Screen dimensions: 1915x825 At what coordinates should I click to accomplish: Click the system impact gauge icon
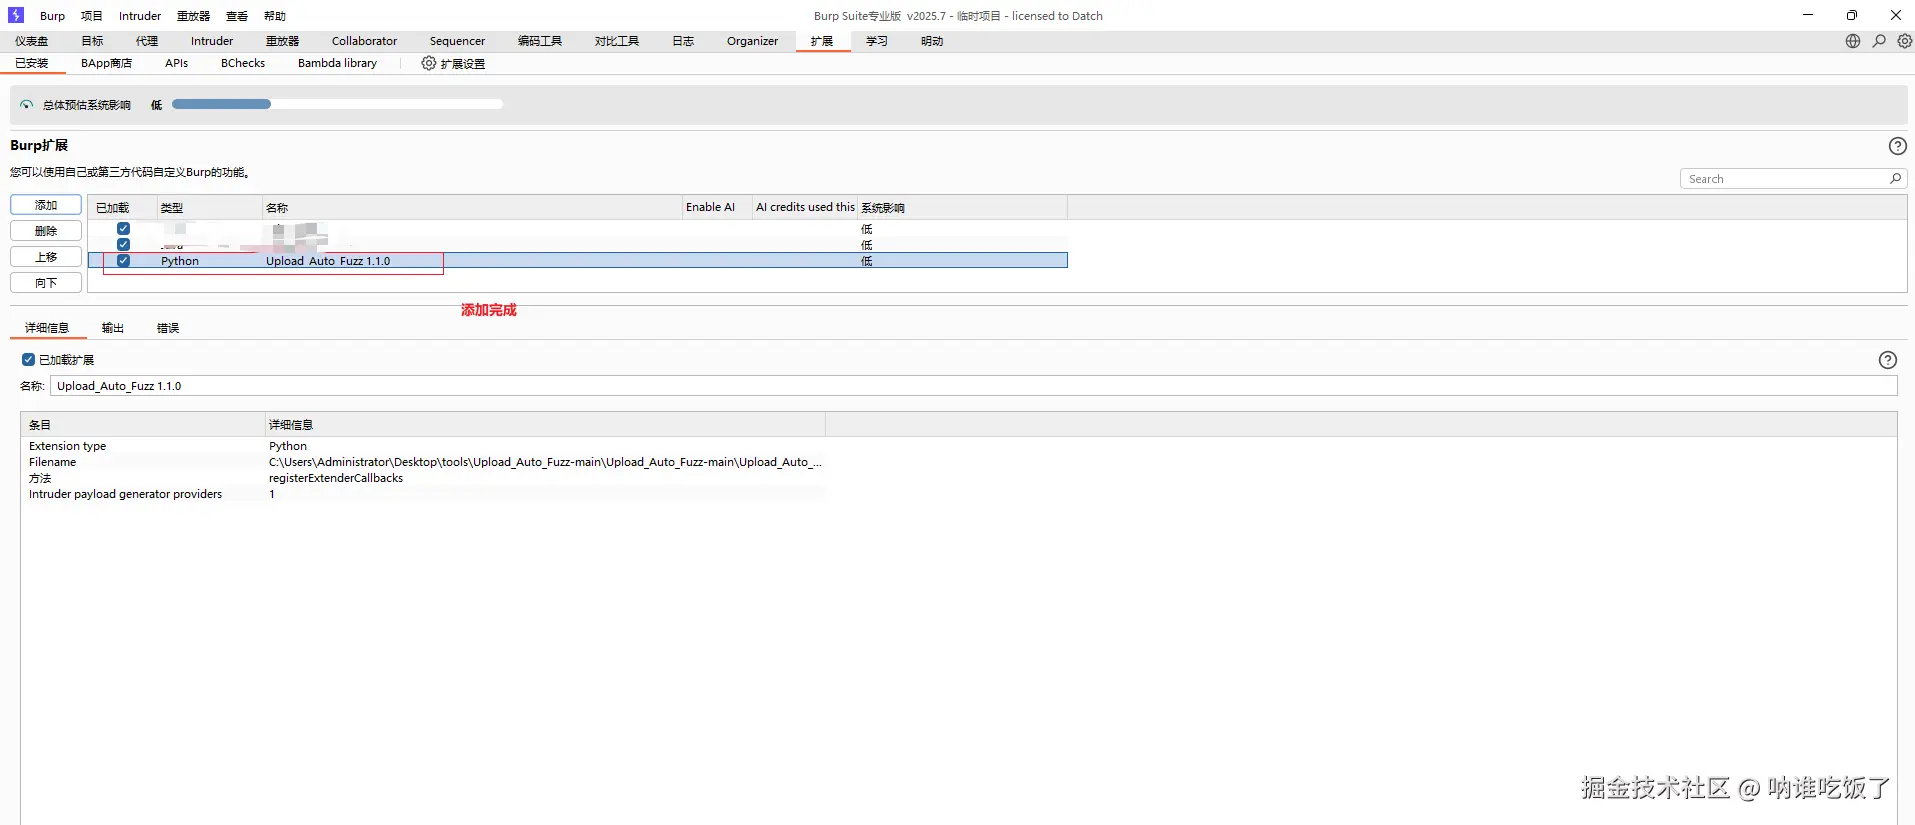26,105
